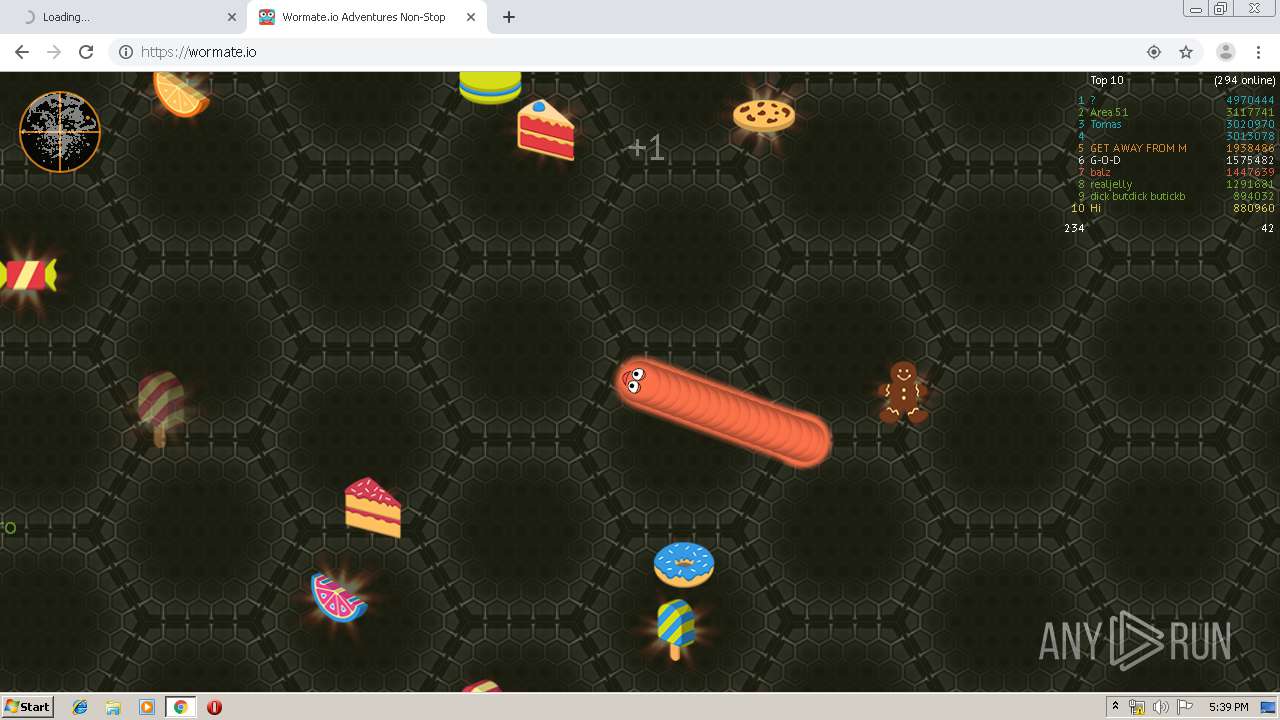Close the Loading tab
Screen dimensions: 1280x720
click(x=232, y=17)
